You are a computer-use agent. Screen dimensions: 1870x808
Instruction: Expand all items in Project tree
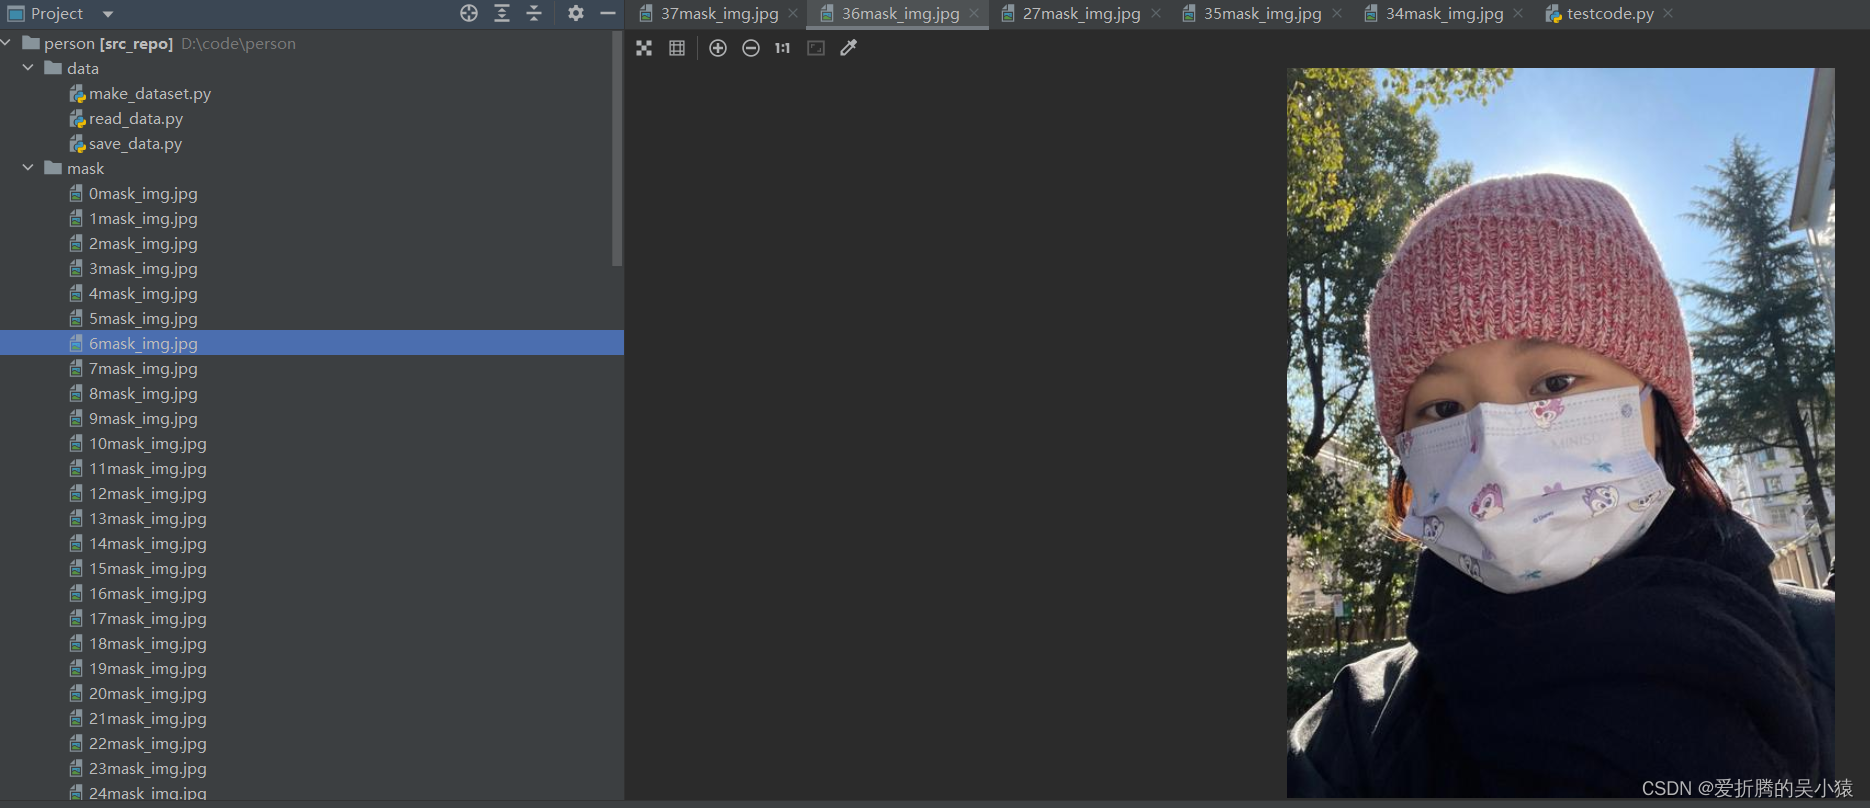coord(502,13)
